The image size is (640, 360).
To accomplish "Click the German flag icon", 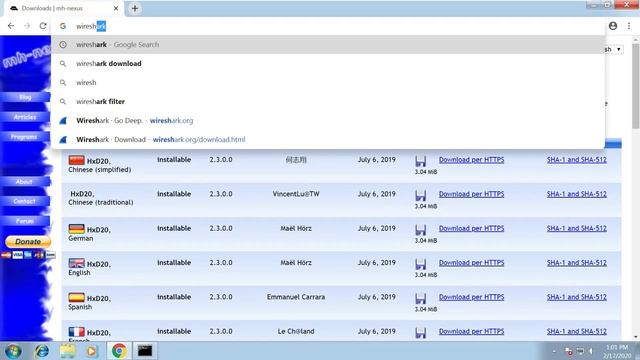I will point(76,229).
